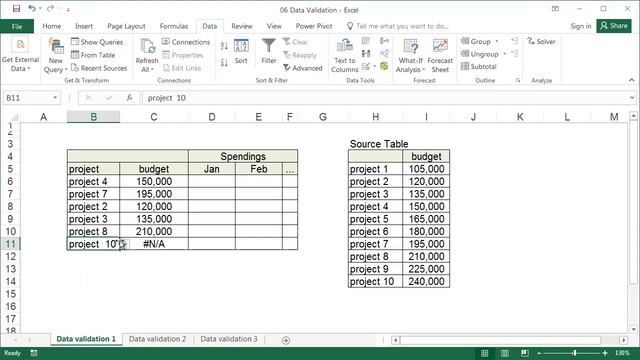Open the What-If Analysis dropdown
This screenshot has height=360, width=640.
(x=410, y=55)
